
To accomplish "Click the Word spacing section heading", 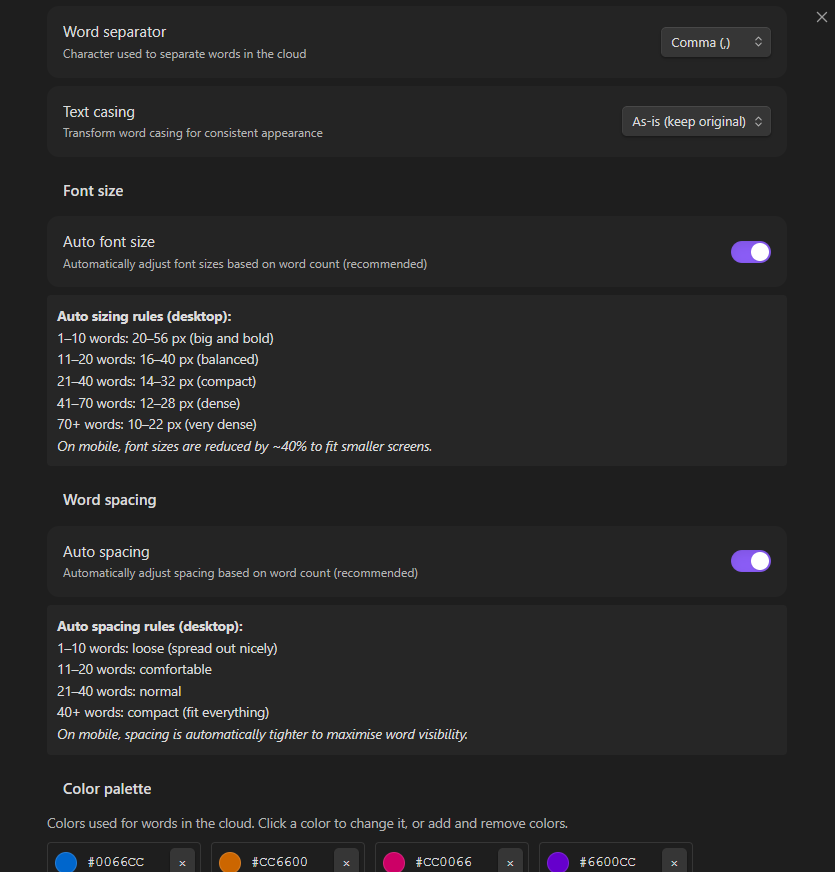I will 110,499.
